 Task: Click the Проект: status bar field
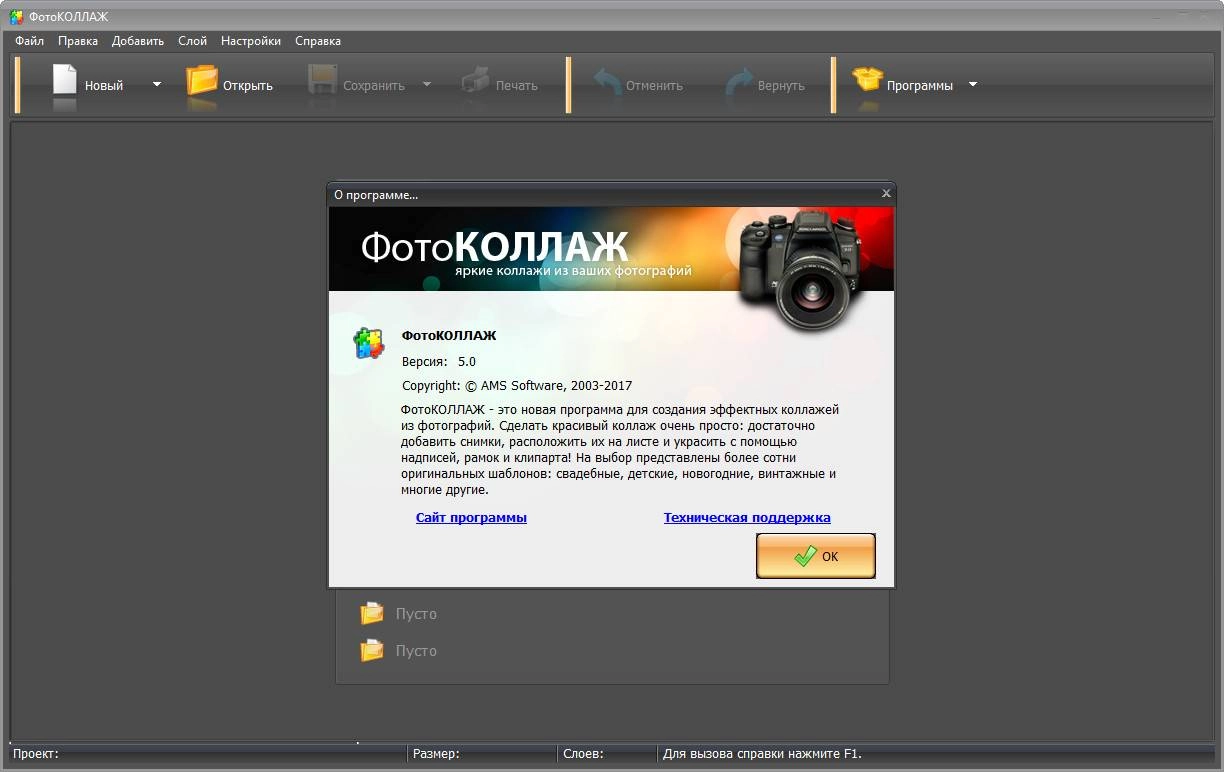(x=207, y=753)
